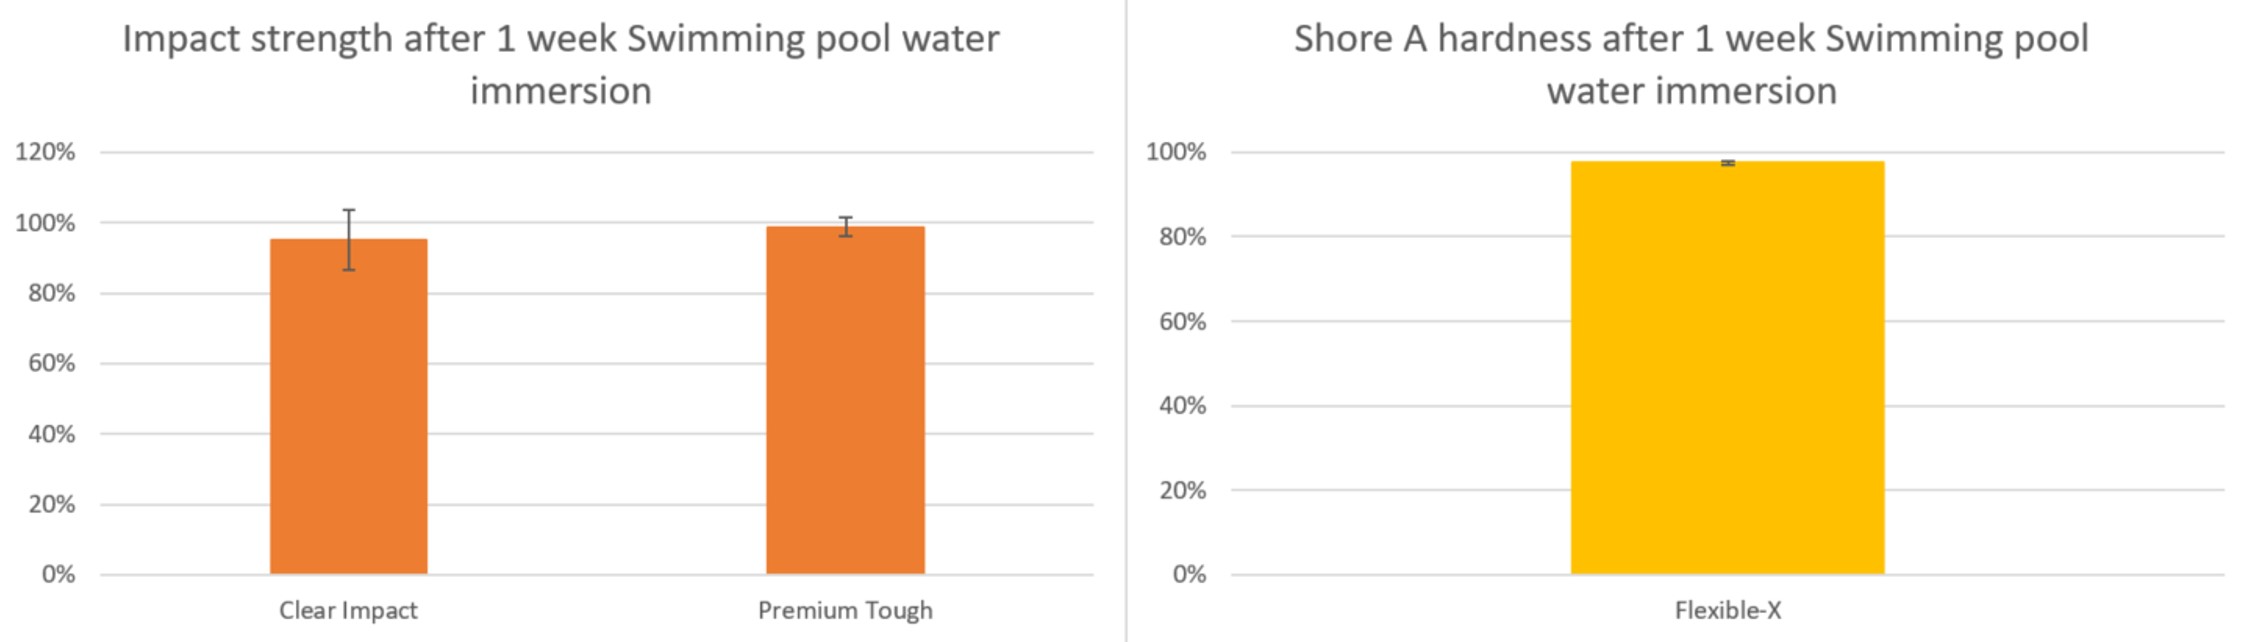Click the Premium Tough axis label
The image size is (2254, 642).
click(x=845, y=610)
